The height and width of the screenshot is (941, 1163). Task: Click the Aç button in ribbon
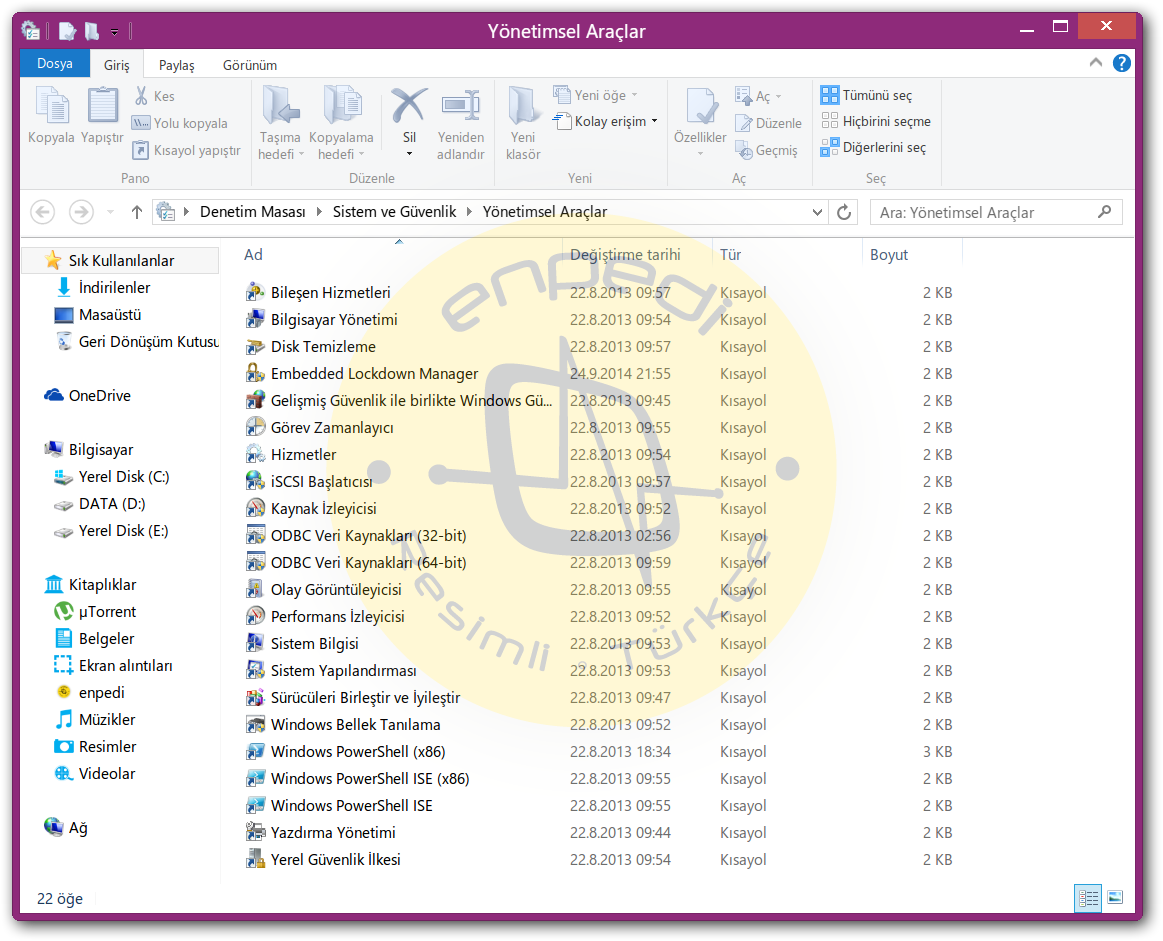click(758, 96)
